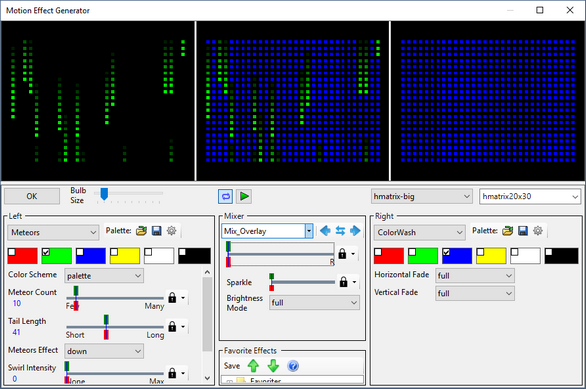Uncheck the Left green palette checkbox
Screen dimensions: 586x389
coord(46,252)
